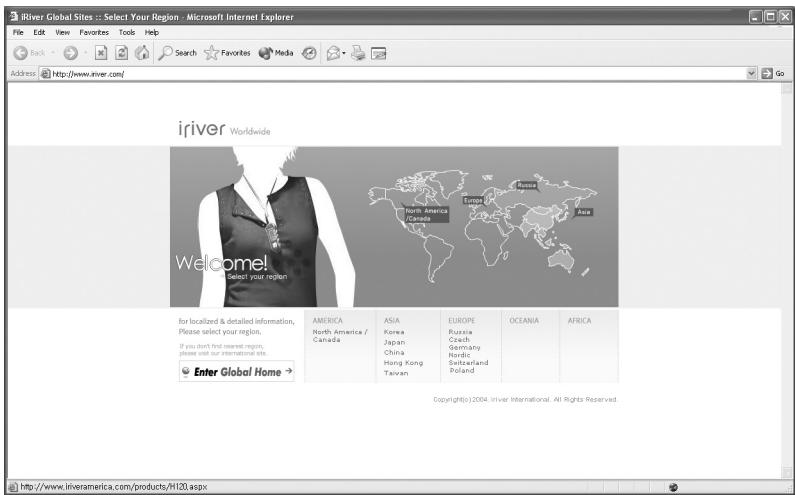Select the Russia label on map
This screenshot has width=795, height=495.
click(x=527, y=185)
